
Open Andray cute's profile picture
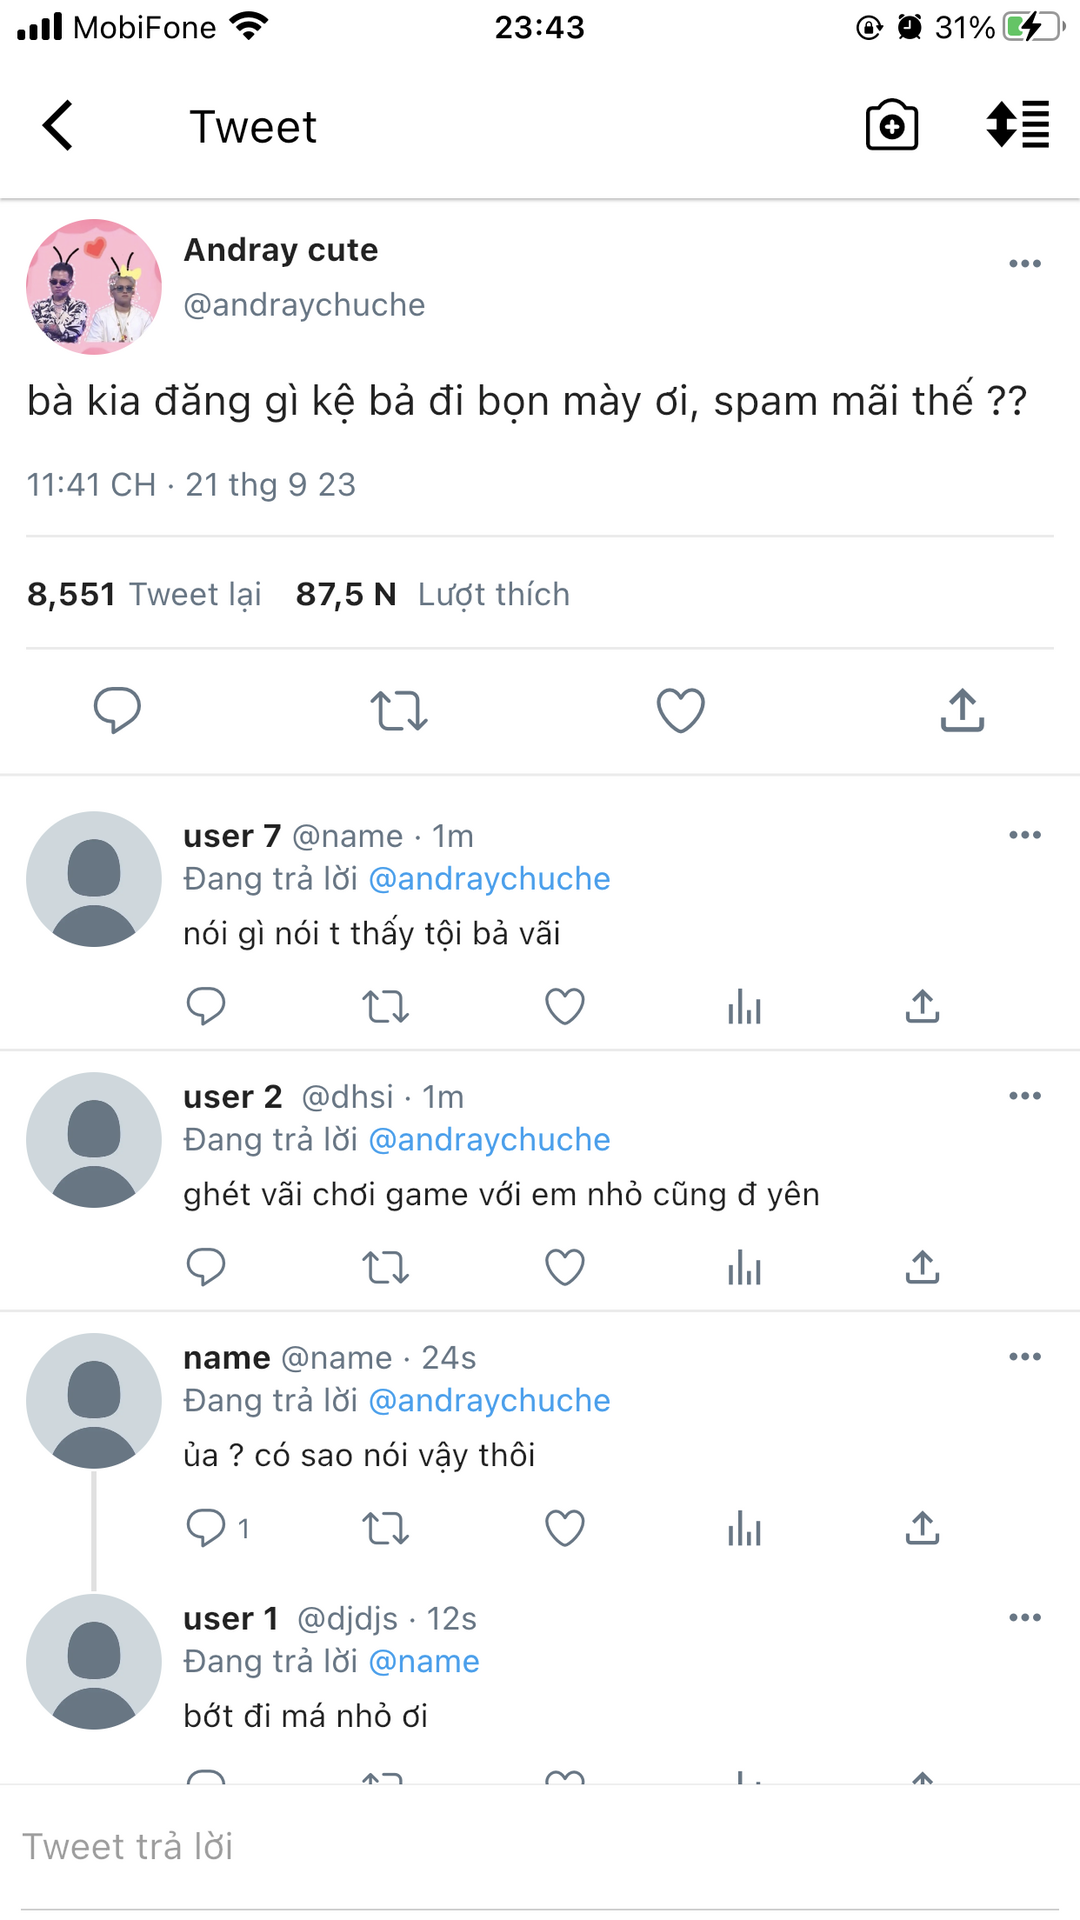point(94,287)
